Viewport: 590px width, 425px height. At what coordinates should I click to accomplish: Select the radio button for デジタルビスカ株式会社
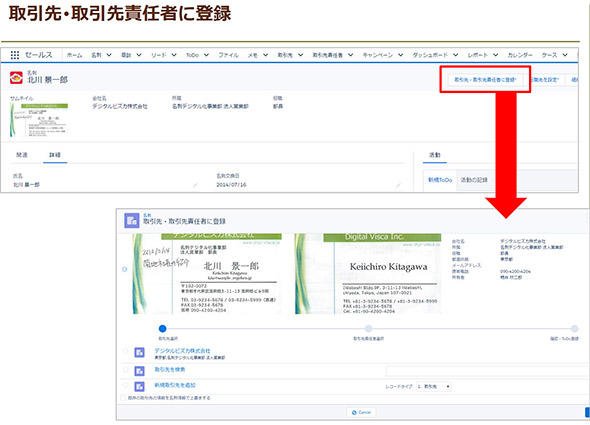coord(126,351)
